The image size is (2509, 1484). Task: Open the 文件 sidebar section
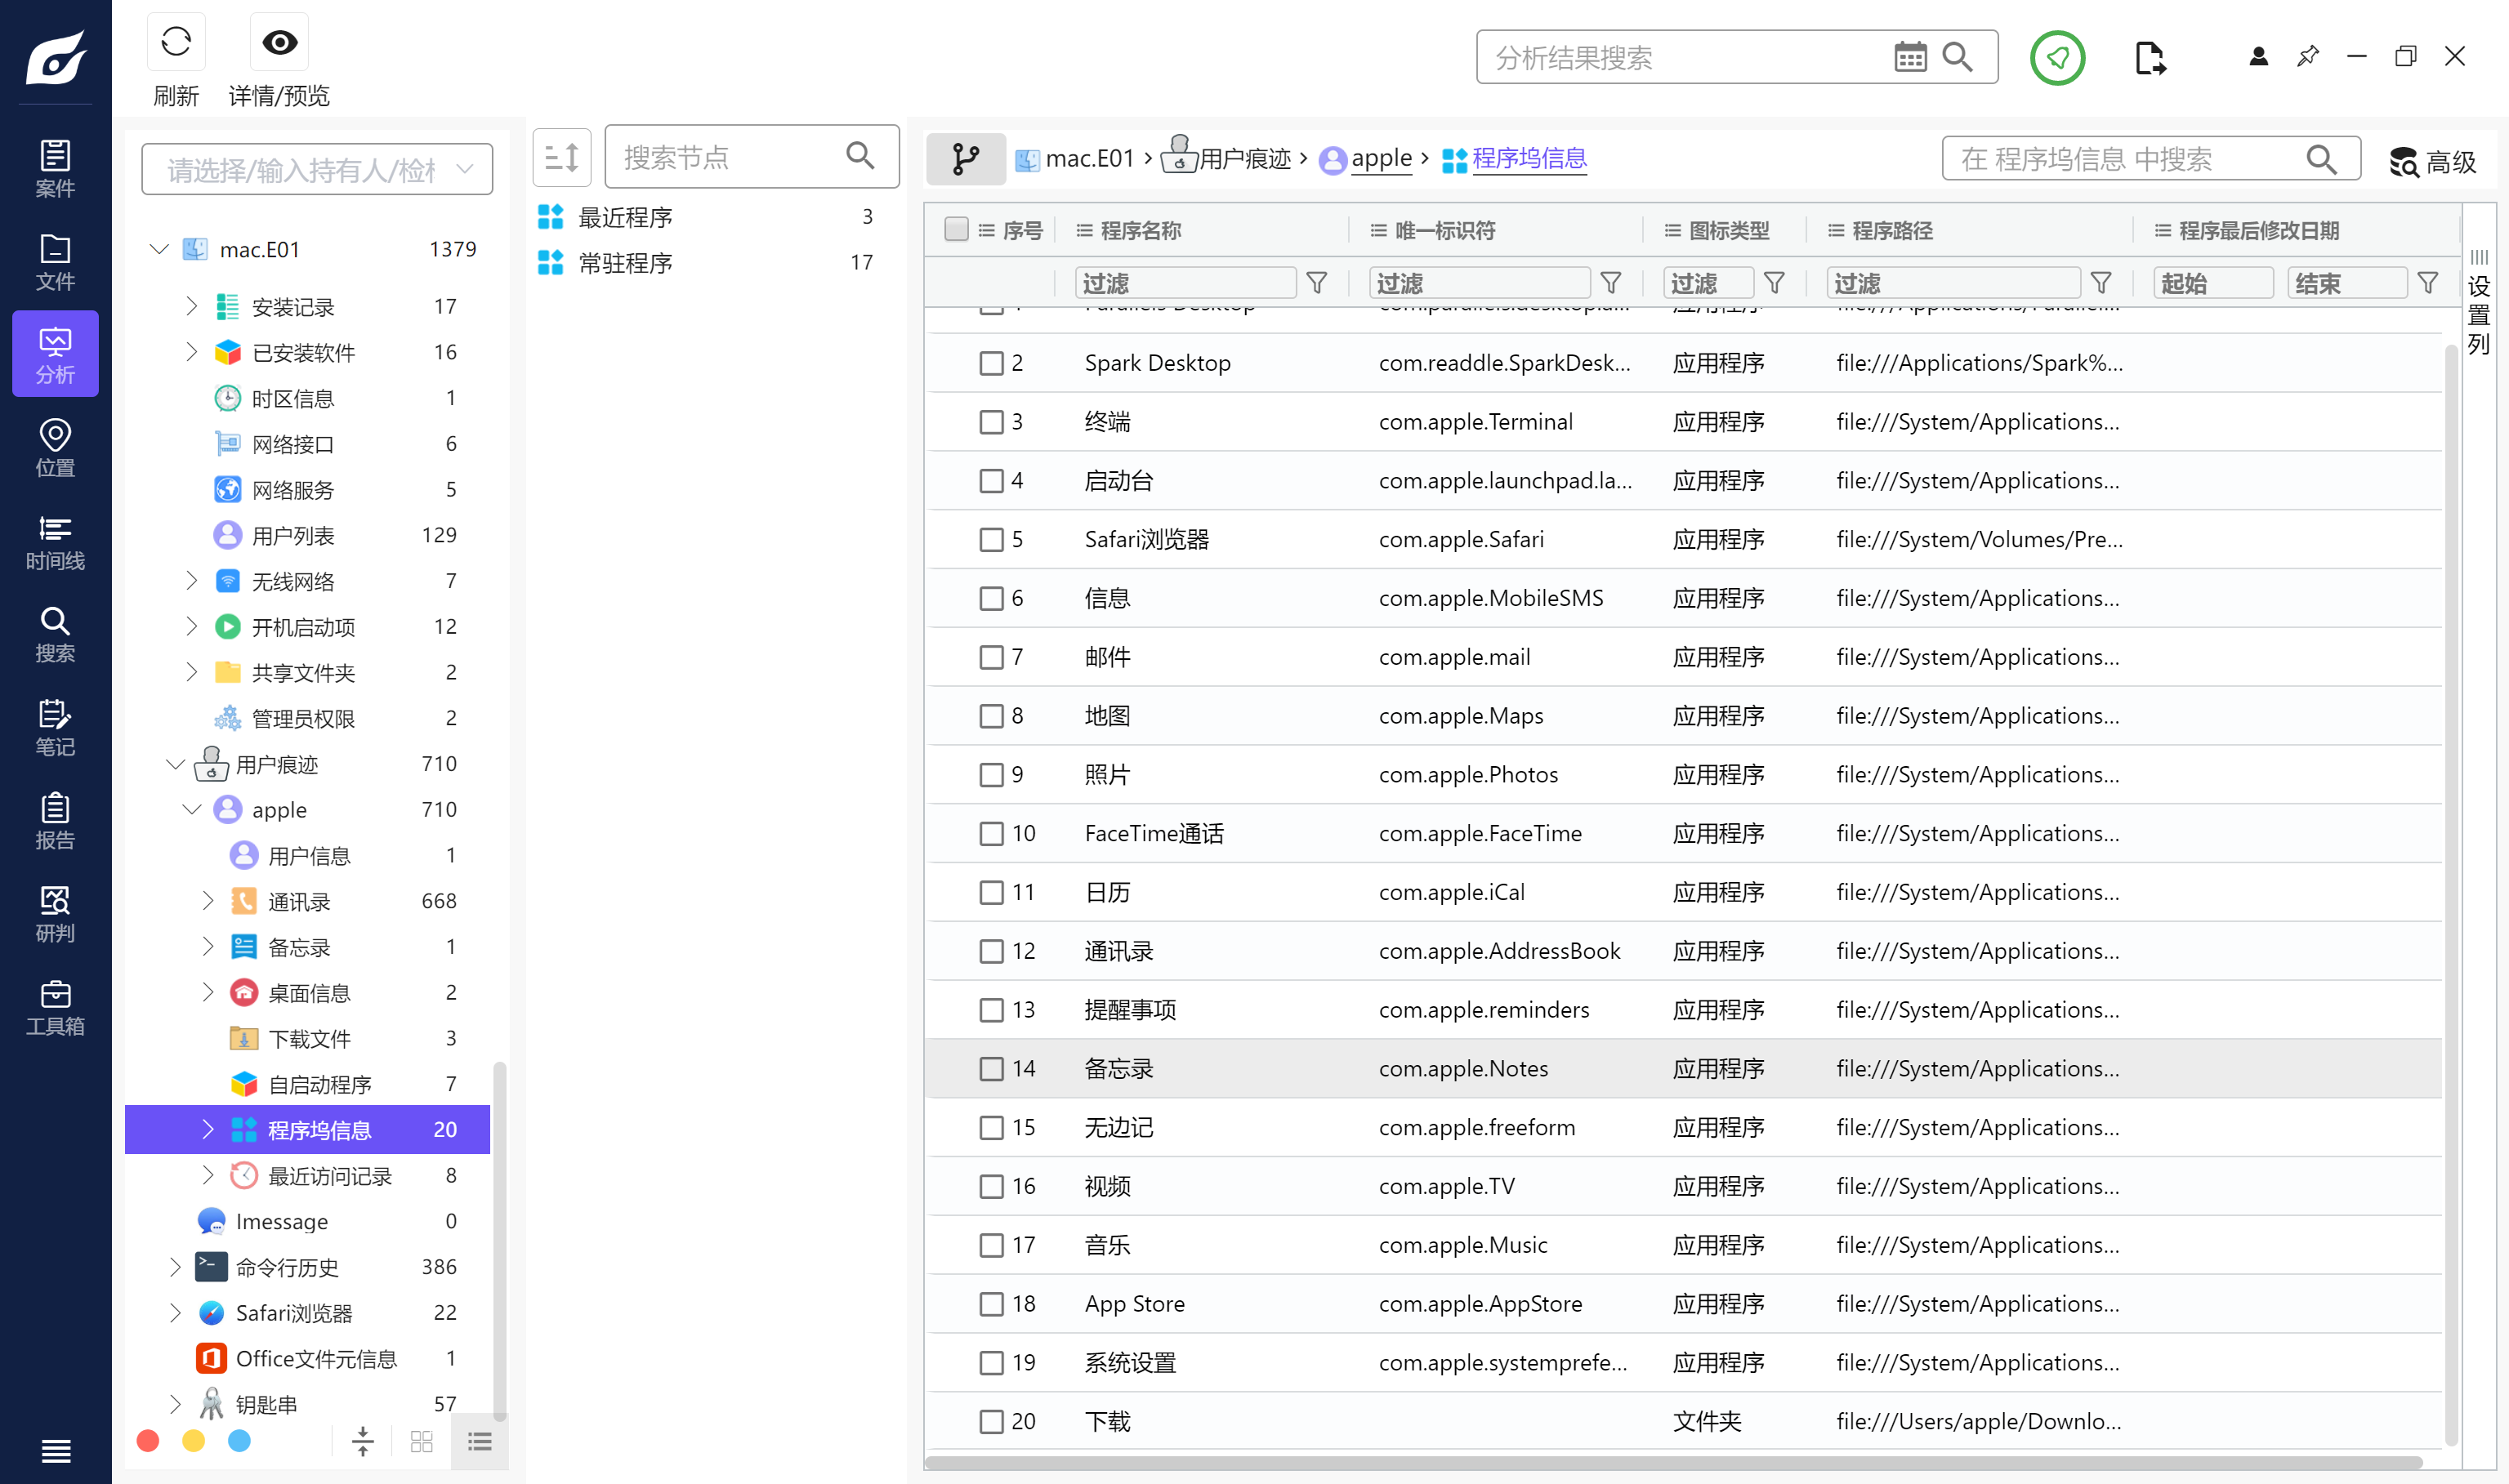click(x=55, y=262)
